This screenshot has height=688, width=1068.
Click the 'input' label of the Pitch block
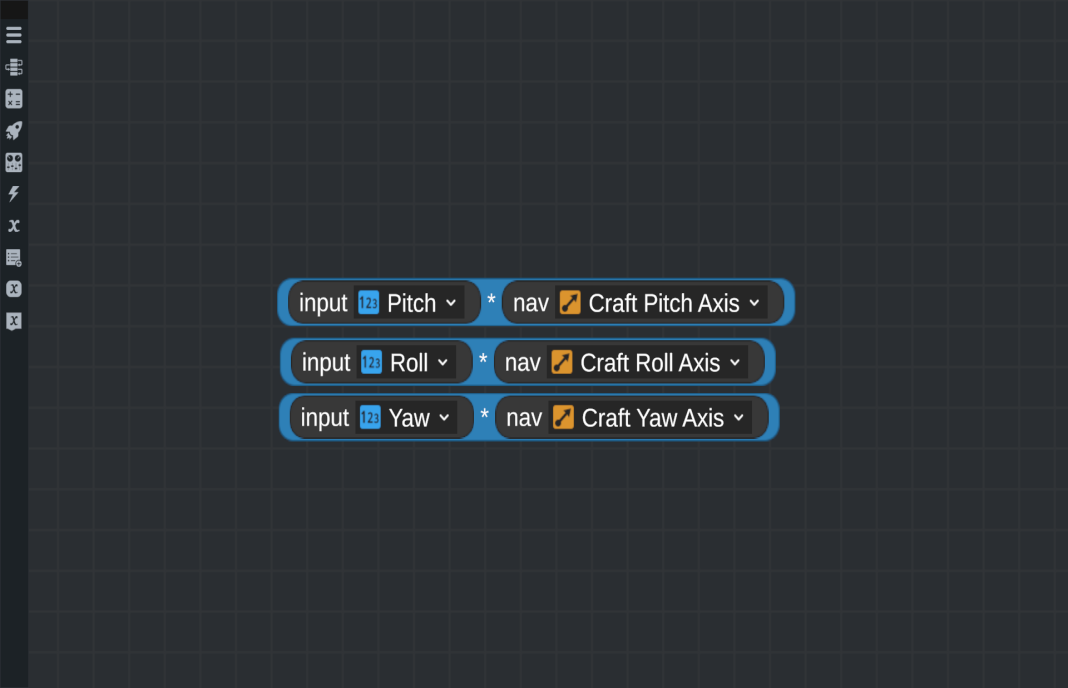tap(324, 303)
